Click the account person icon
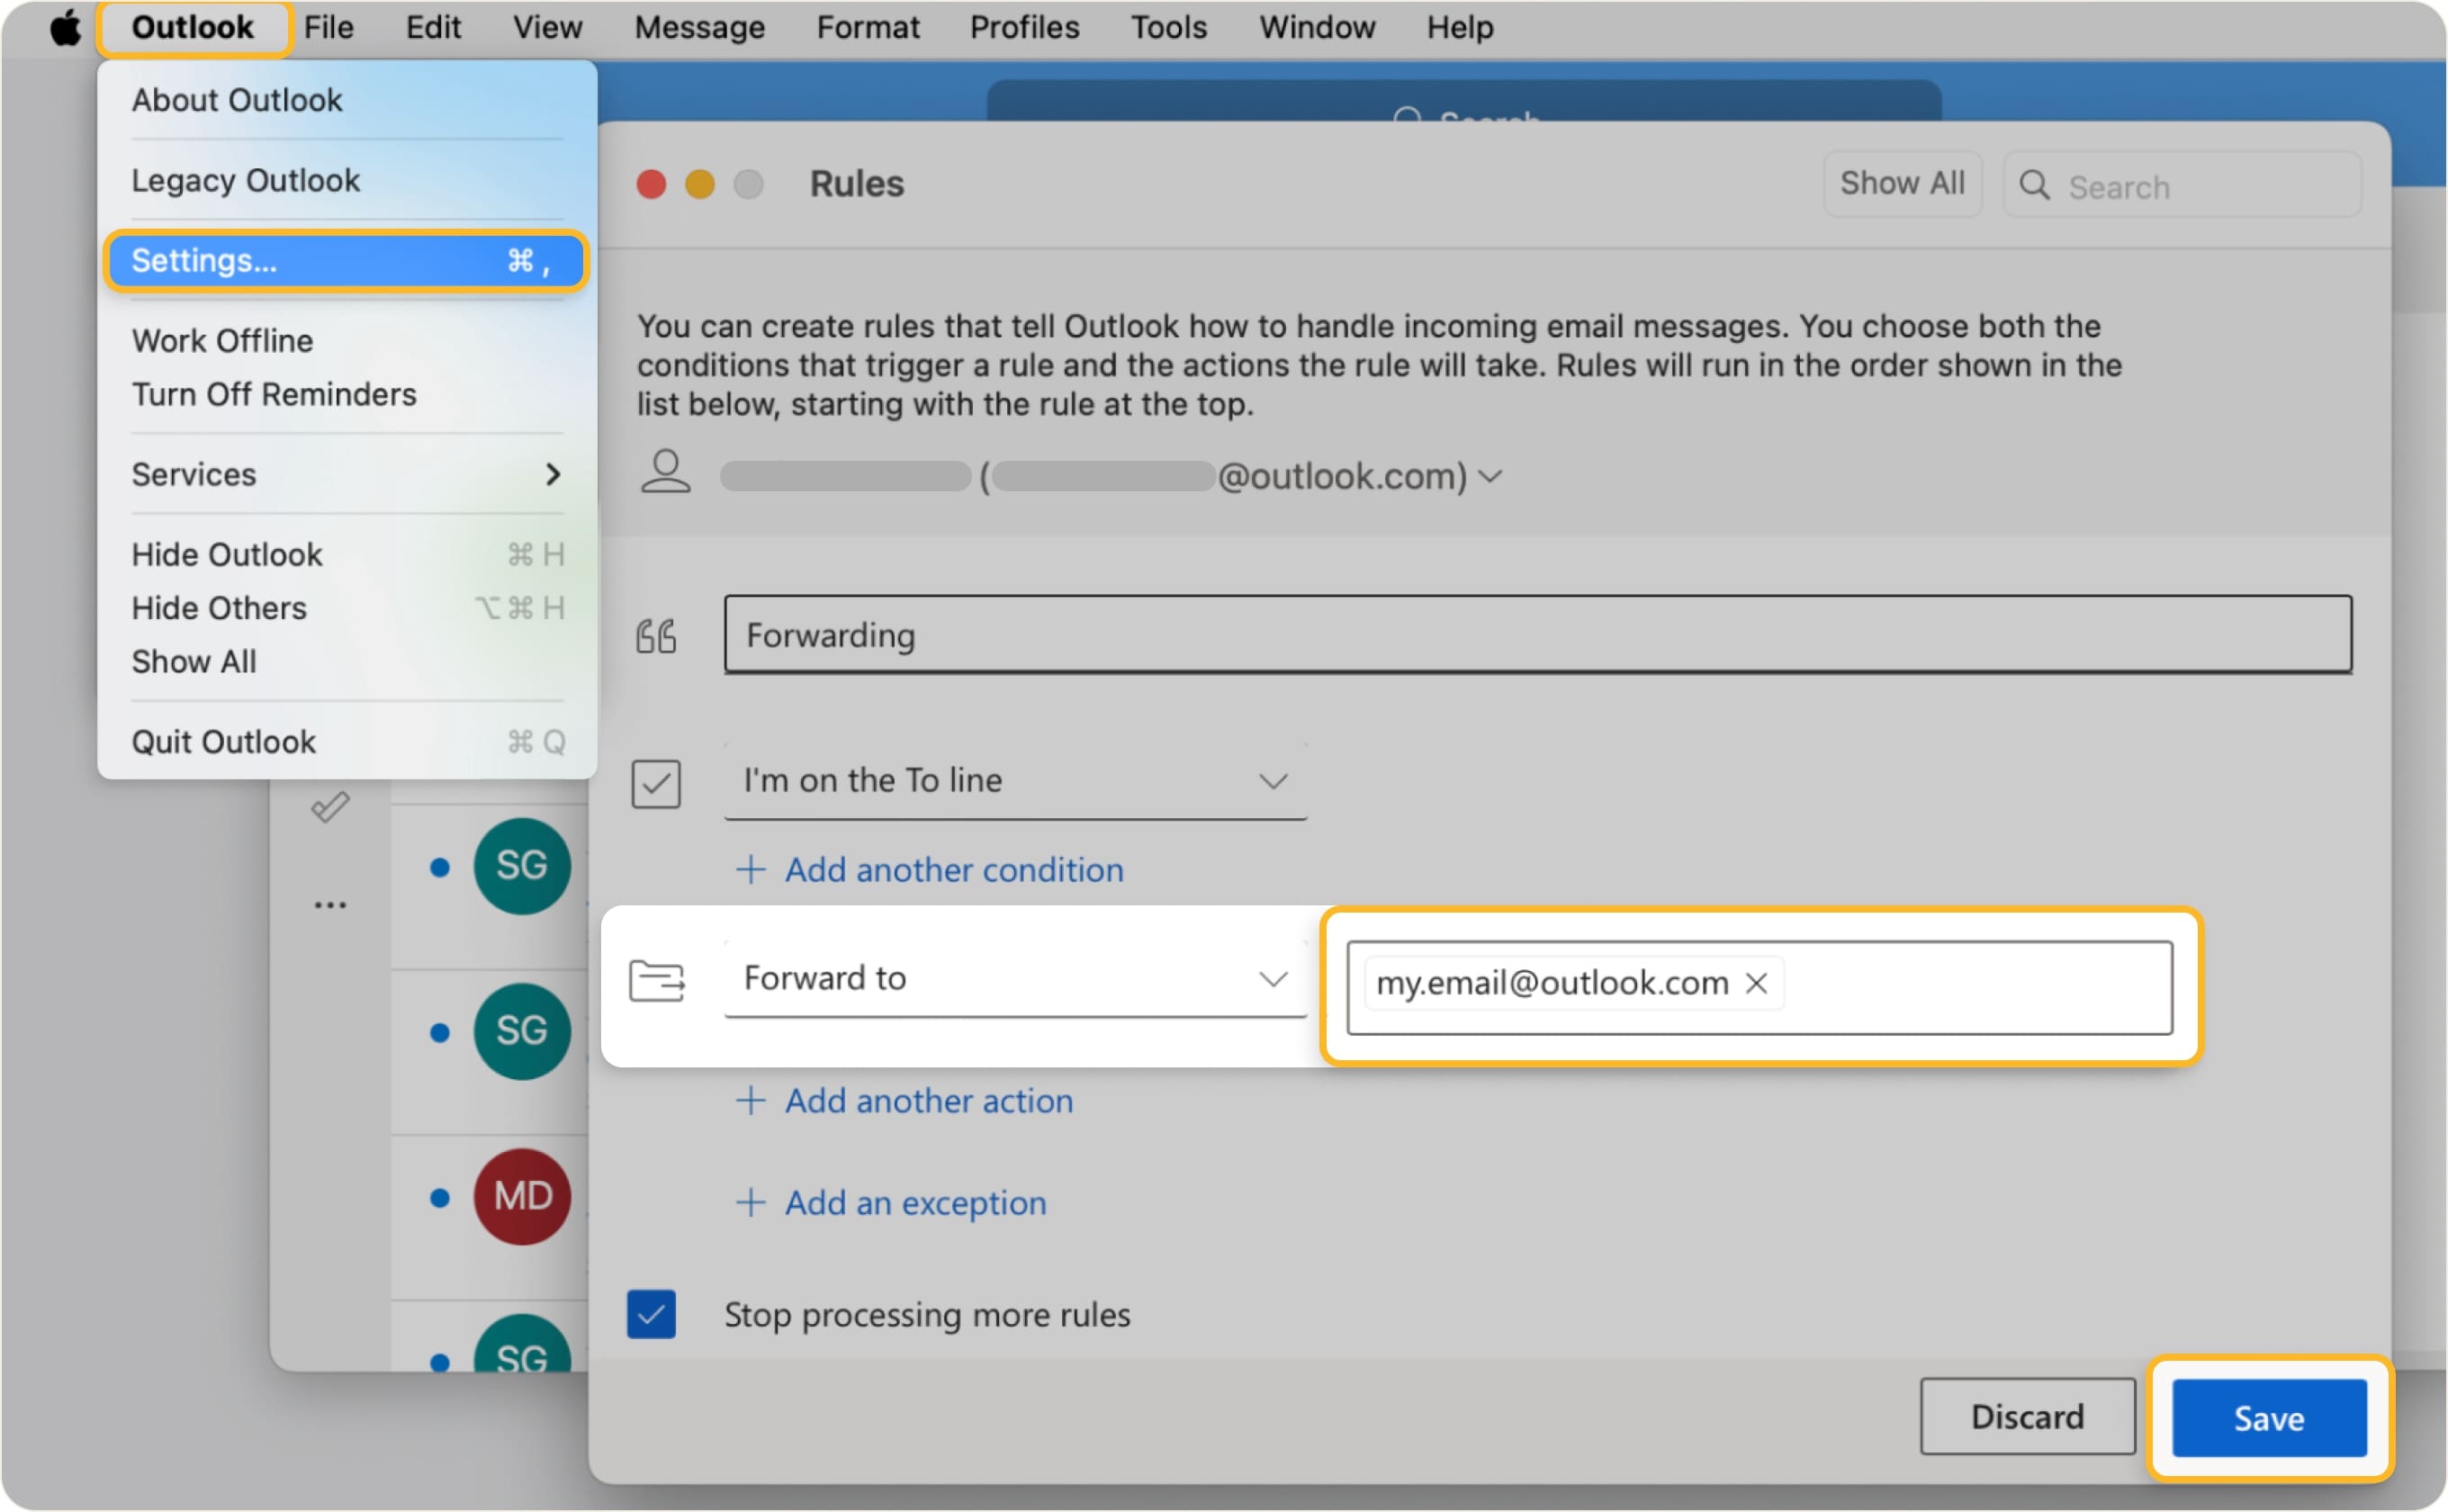2448x1512 pixels. point(667,475)
